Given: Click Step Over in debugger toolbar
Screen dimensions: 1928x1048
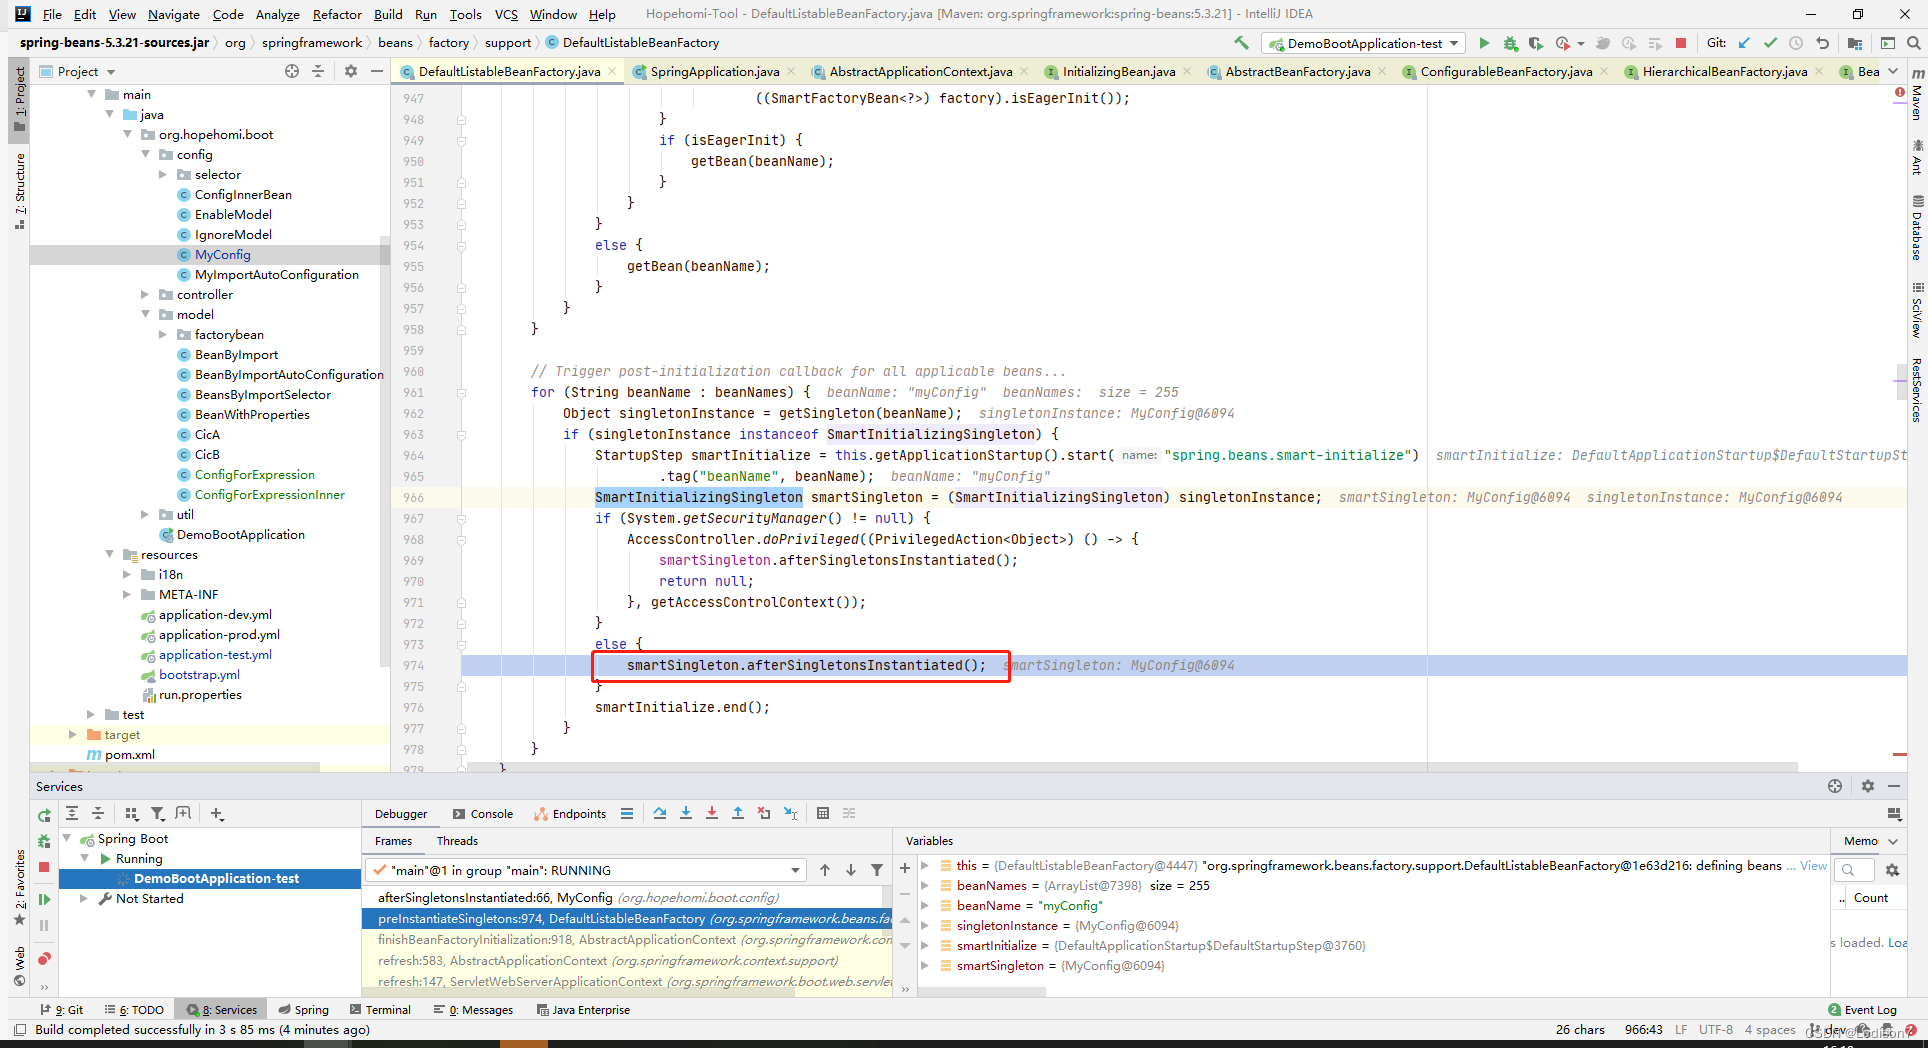Looking at the screenshot, I should click(660, 813).
